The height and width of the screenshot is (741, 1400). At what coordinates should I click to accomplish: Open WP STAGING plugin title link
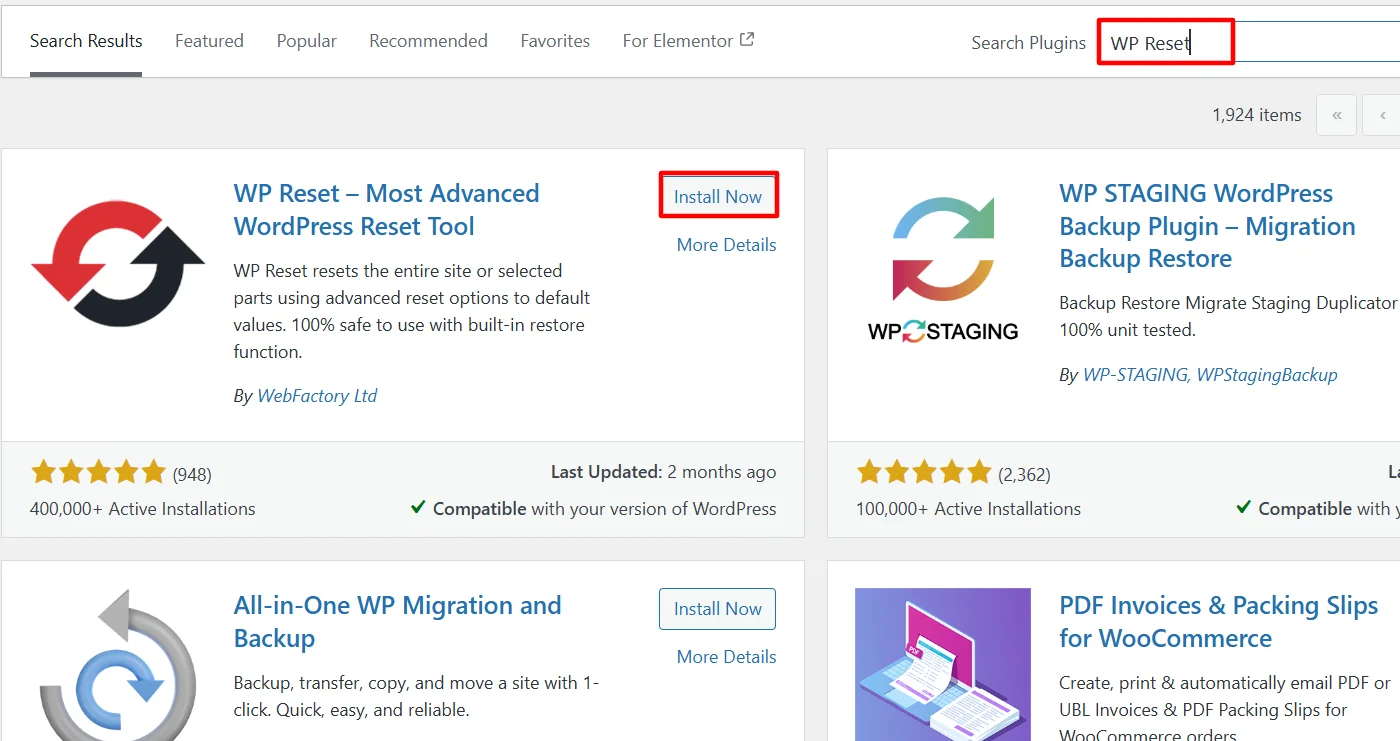pos(1207,226)
